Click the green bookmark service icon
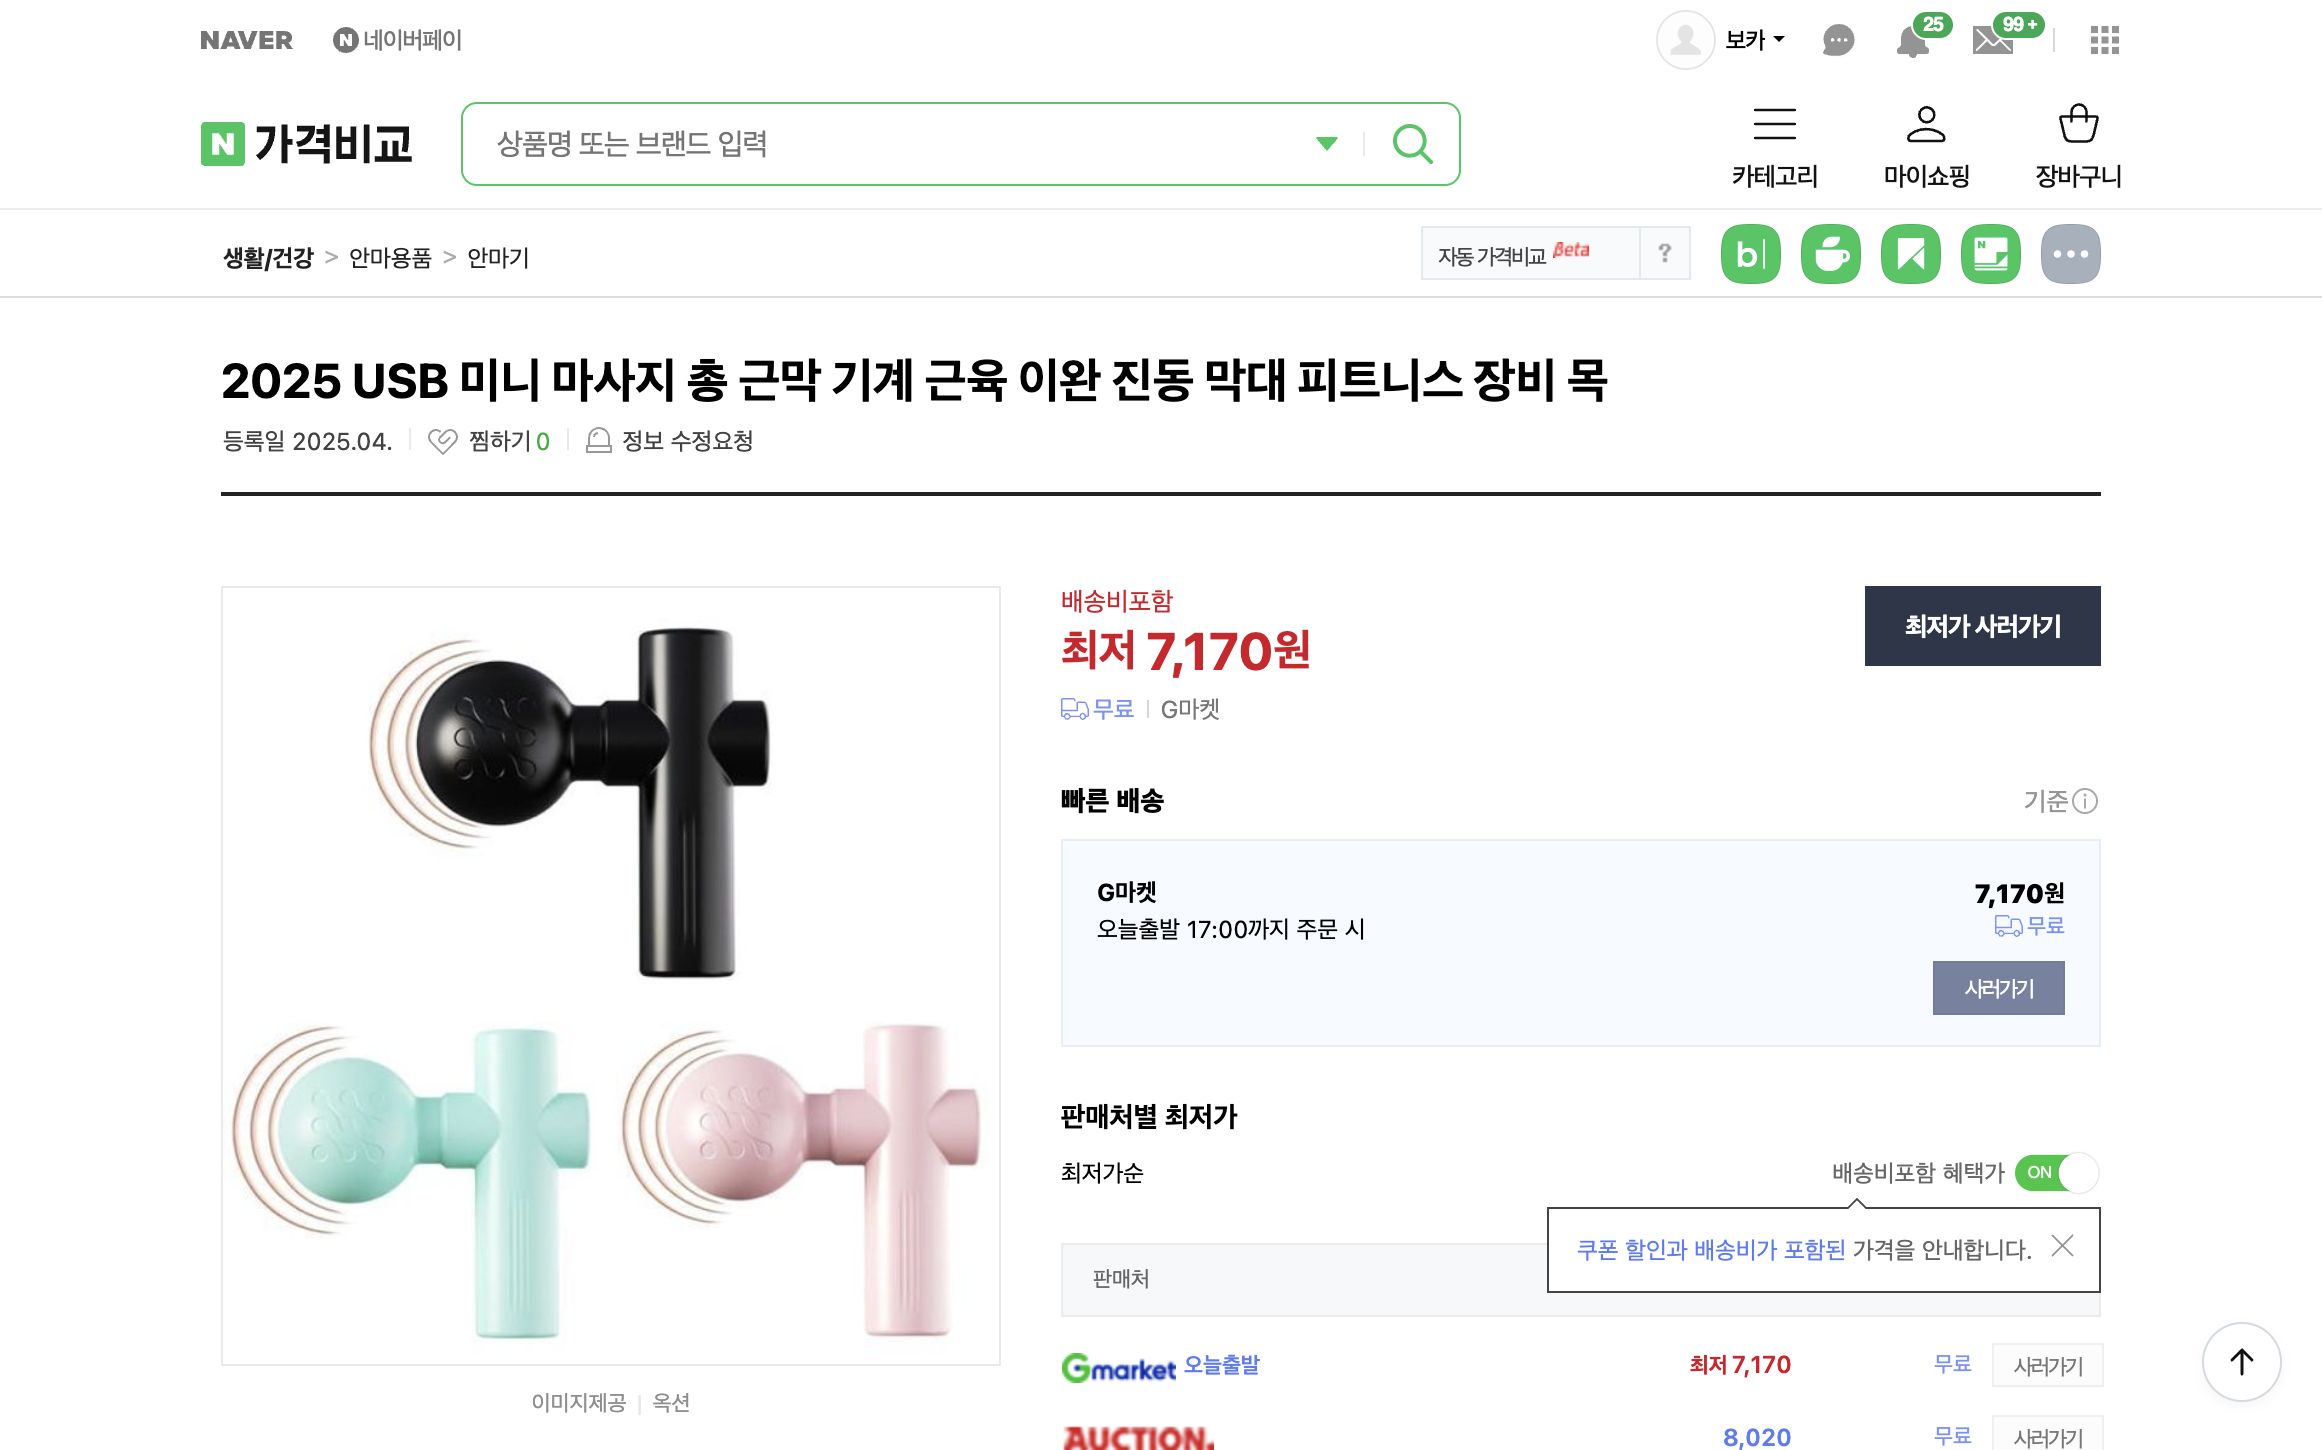This screenshot has height=1450, width=2322. coord(1910,253)
